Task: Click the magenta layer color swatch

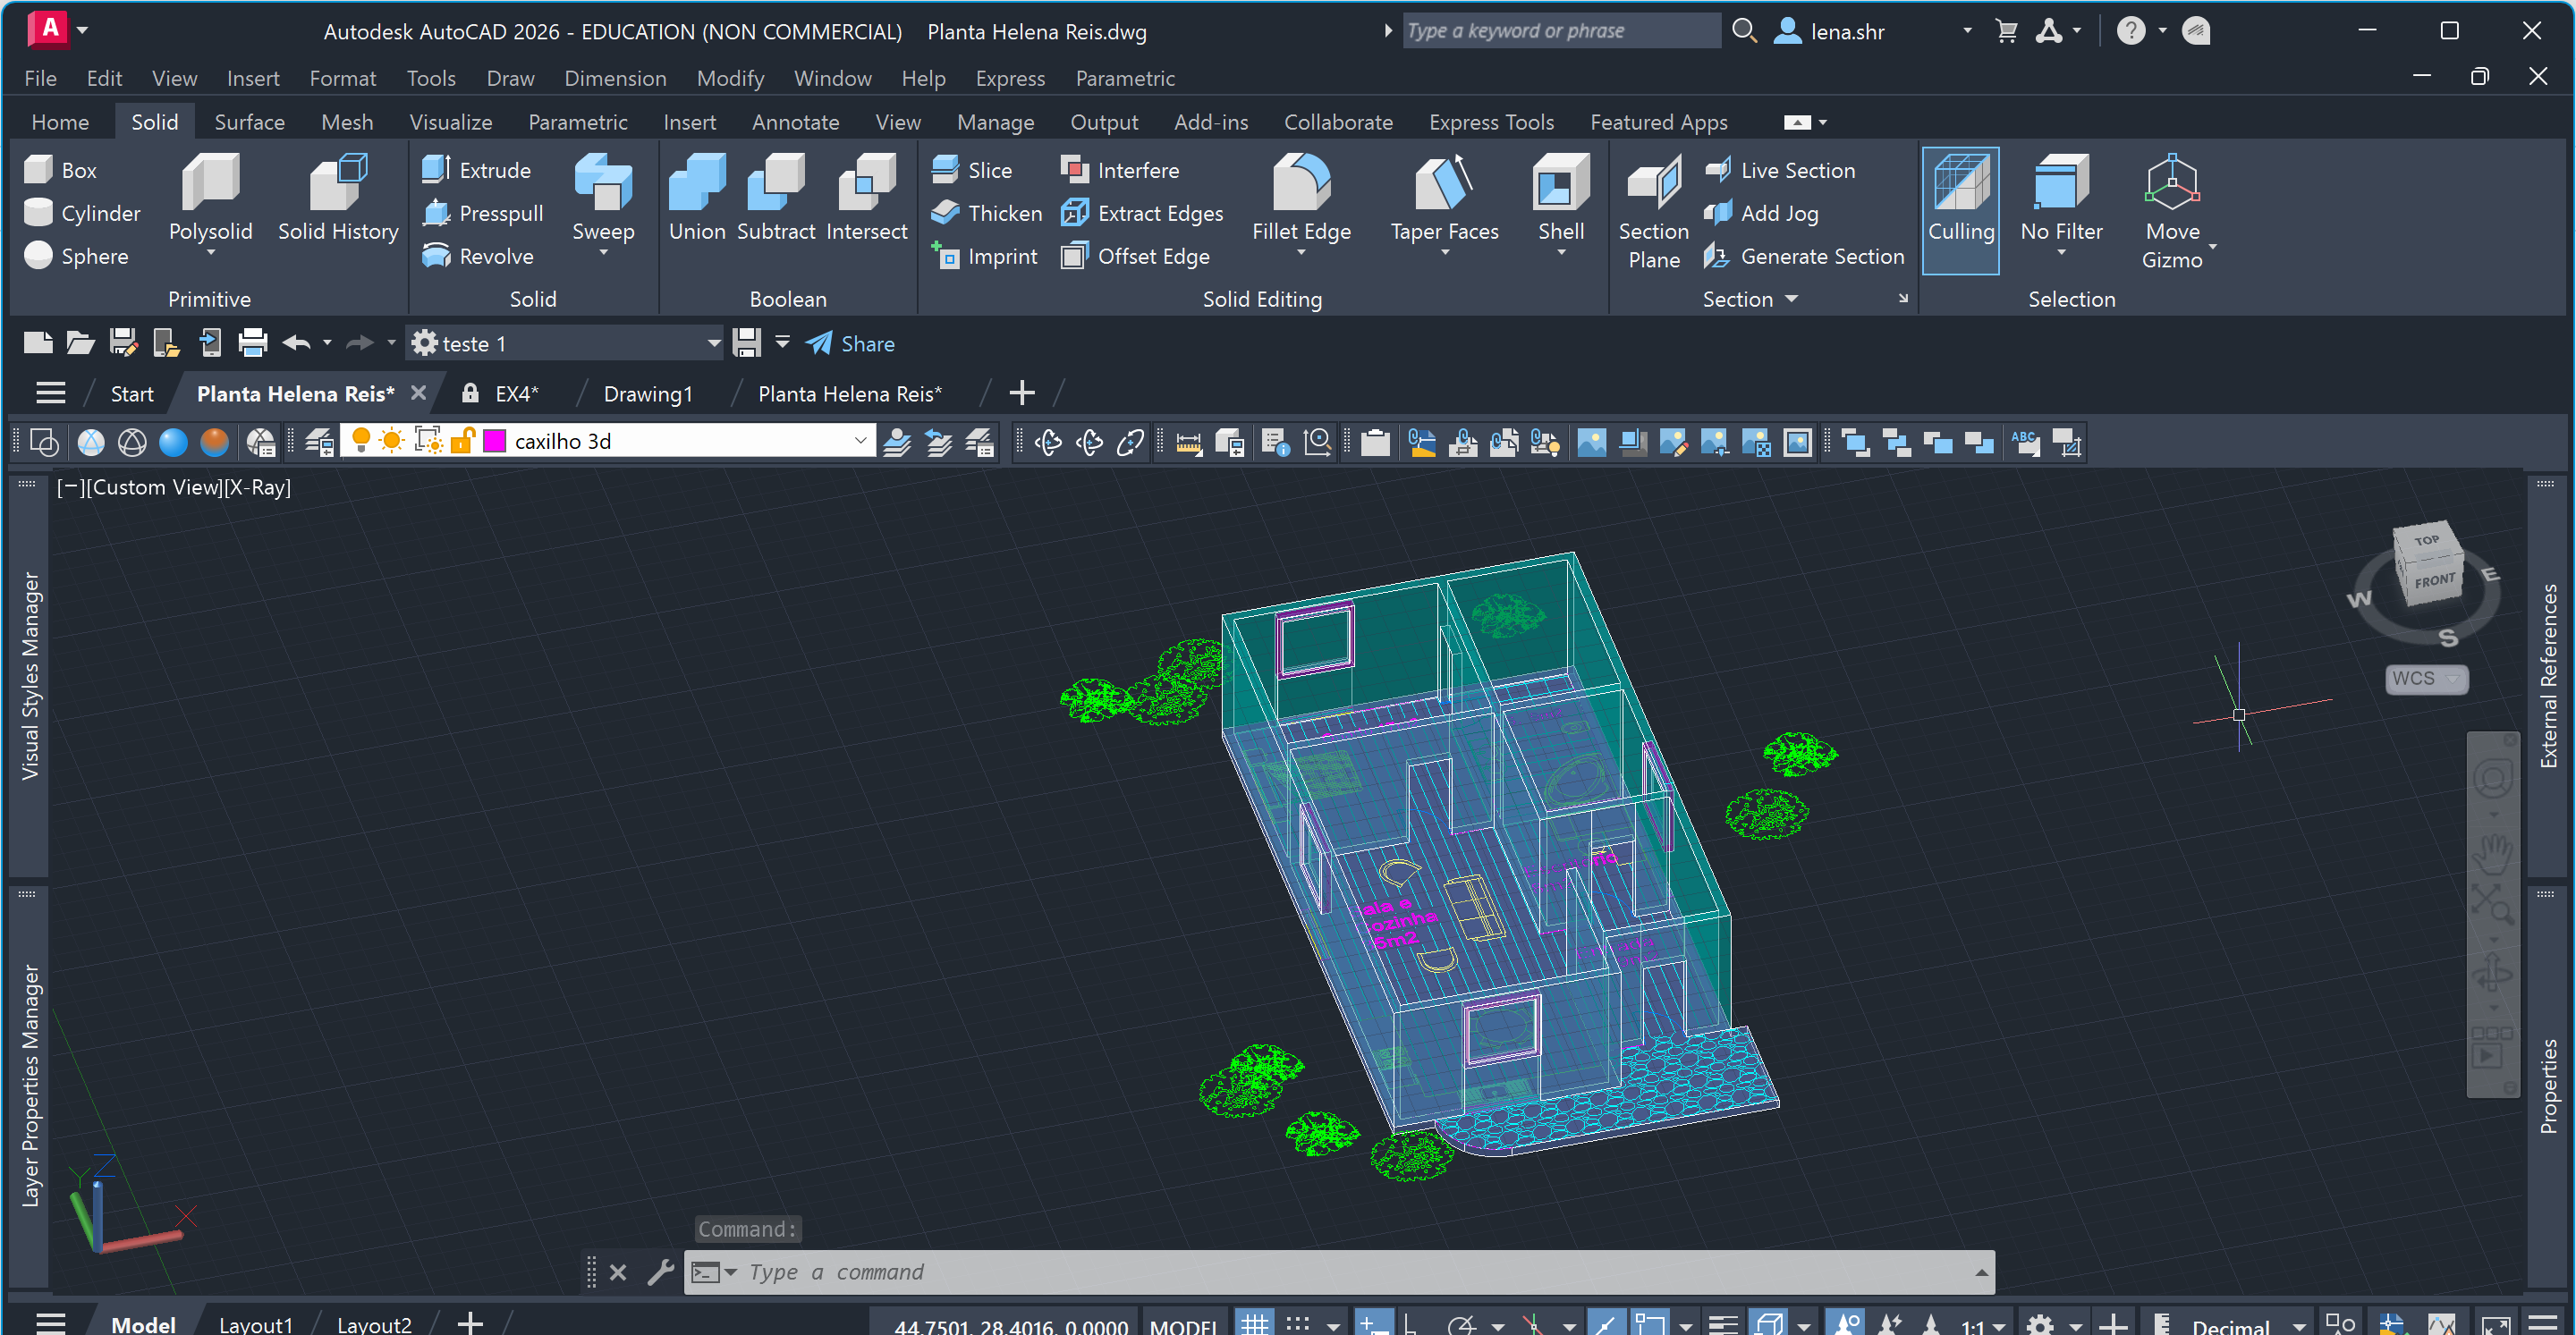Action: [495, 441]
